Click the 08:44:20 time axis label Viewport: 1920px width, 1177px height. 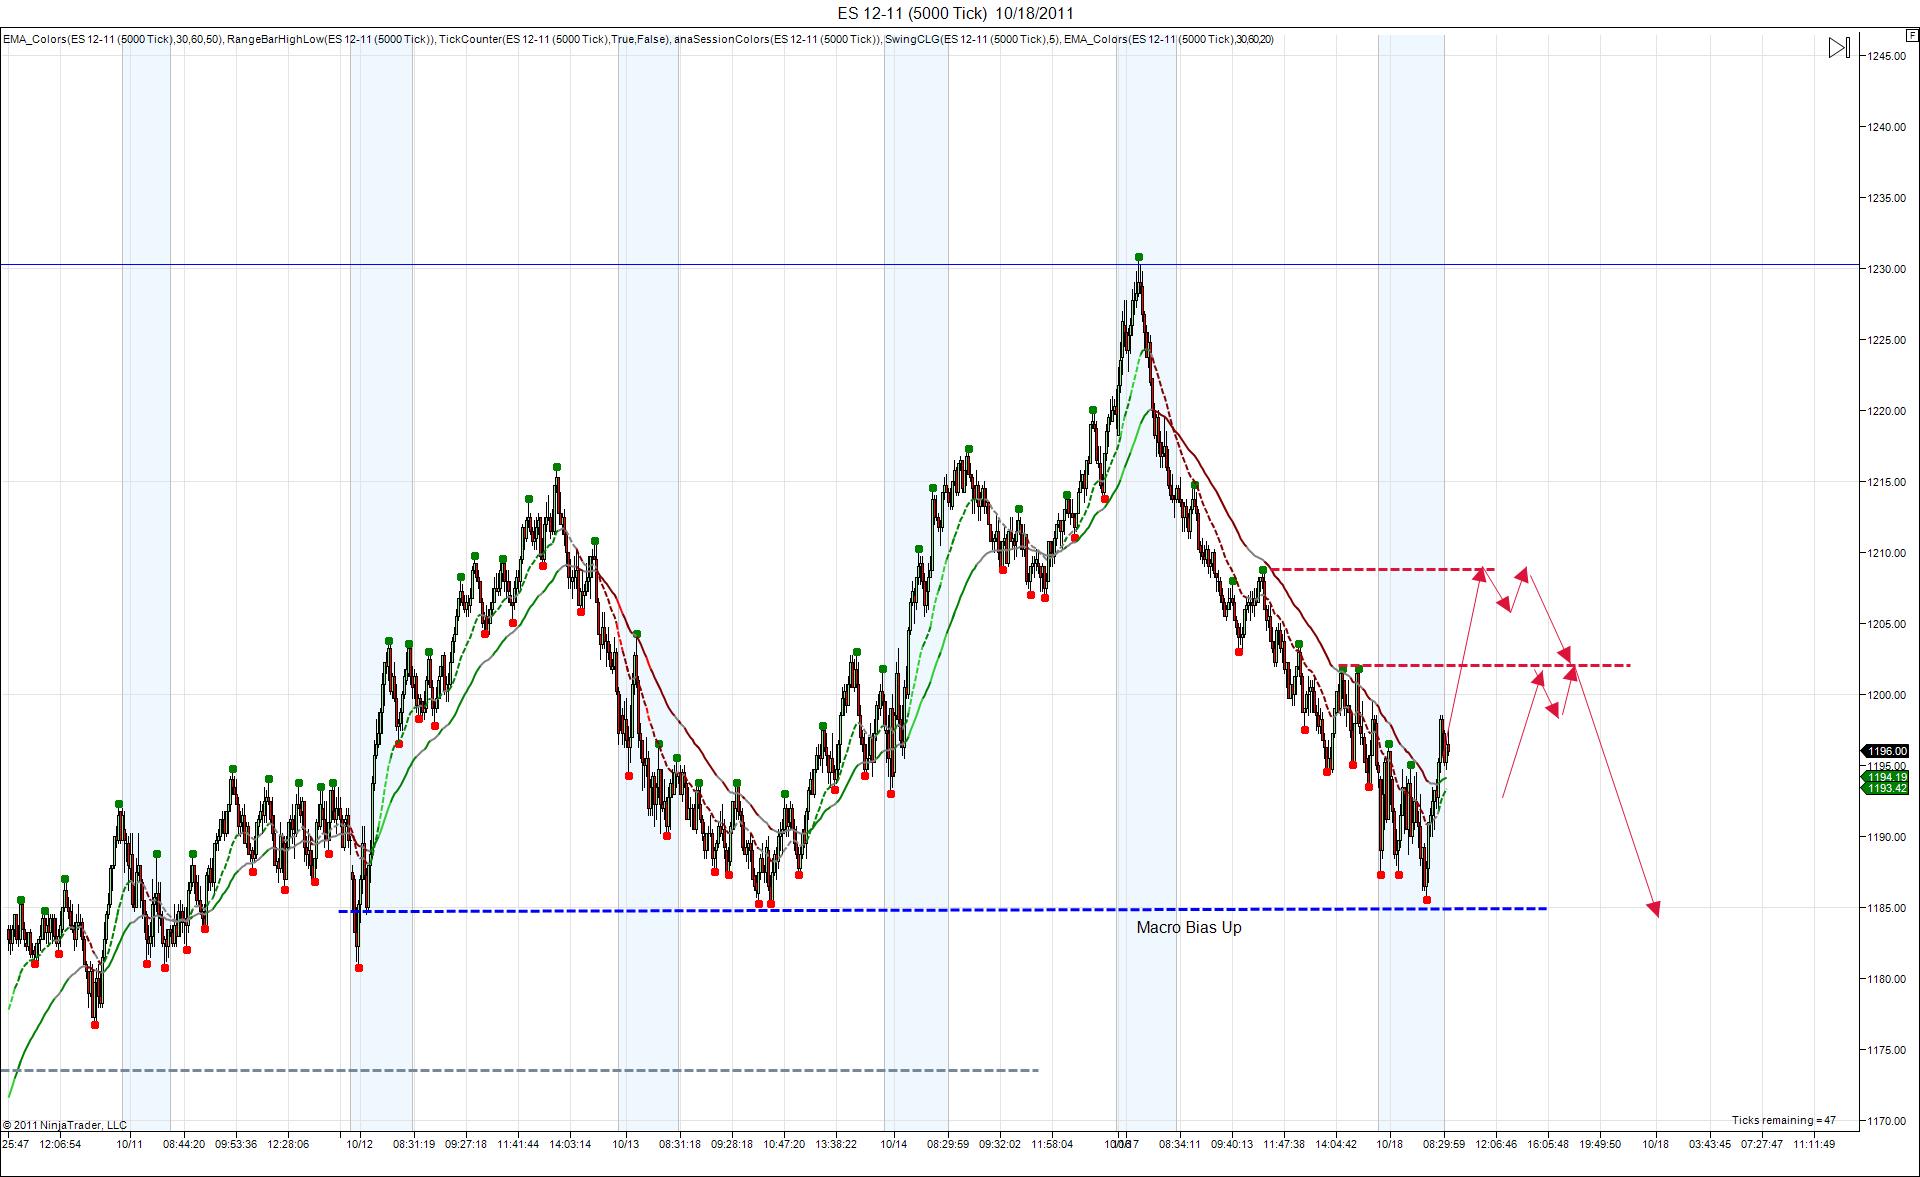pyautogui.click(x=184, y=1144)
